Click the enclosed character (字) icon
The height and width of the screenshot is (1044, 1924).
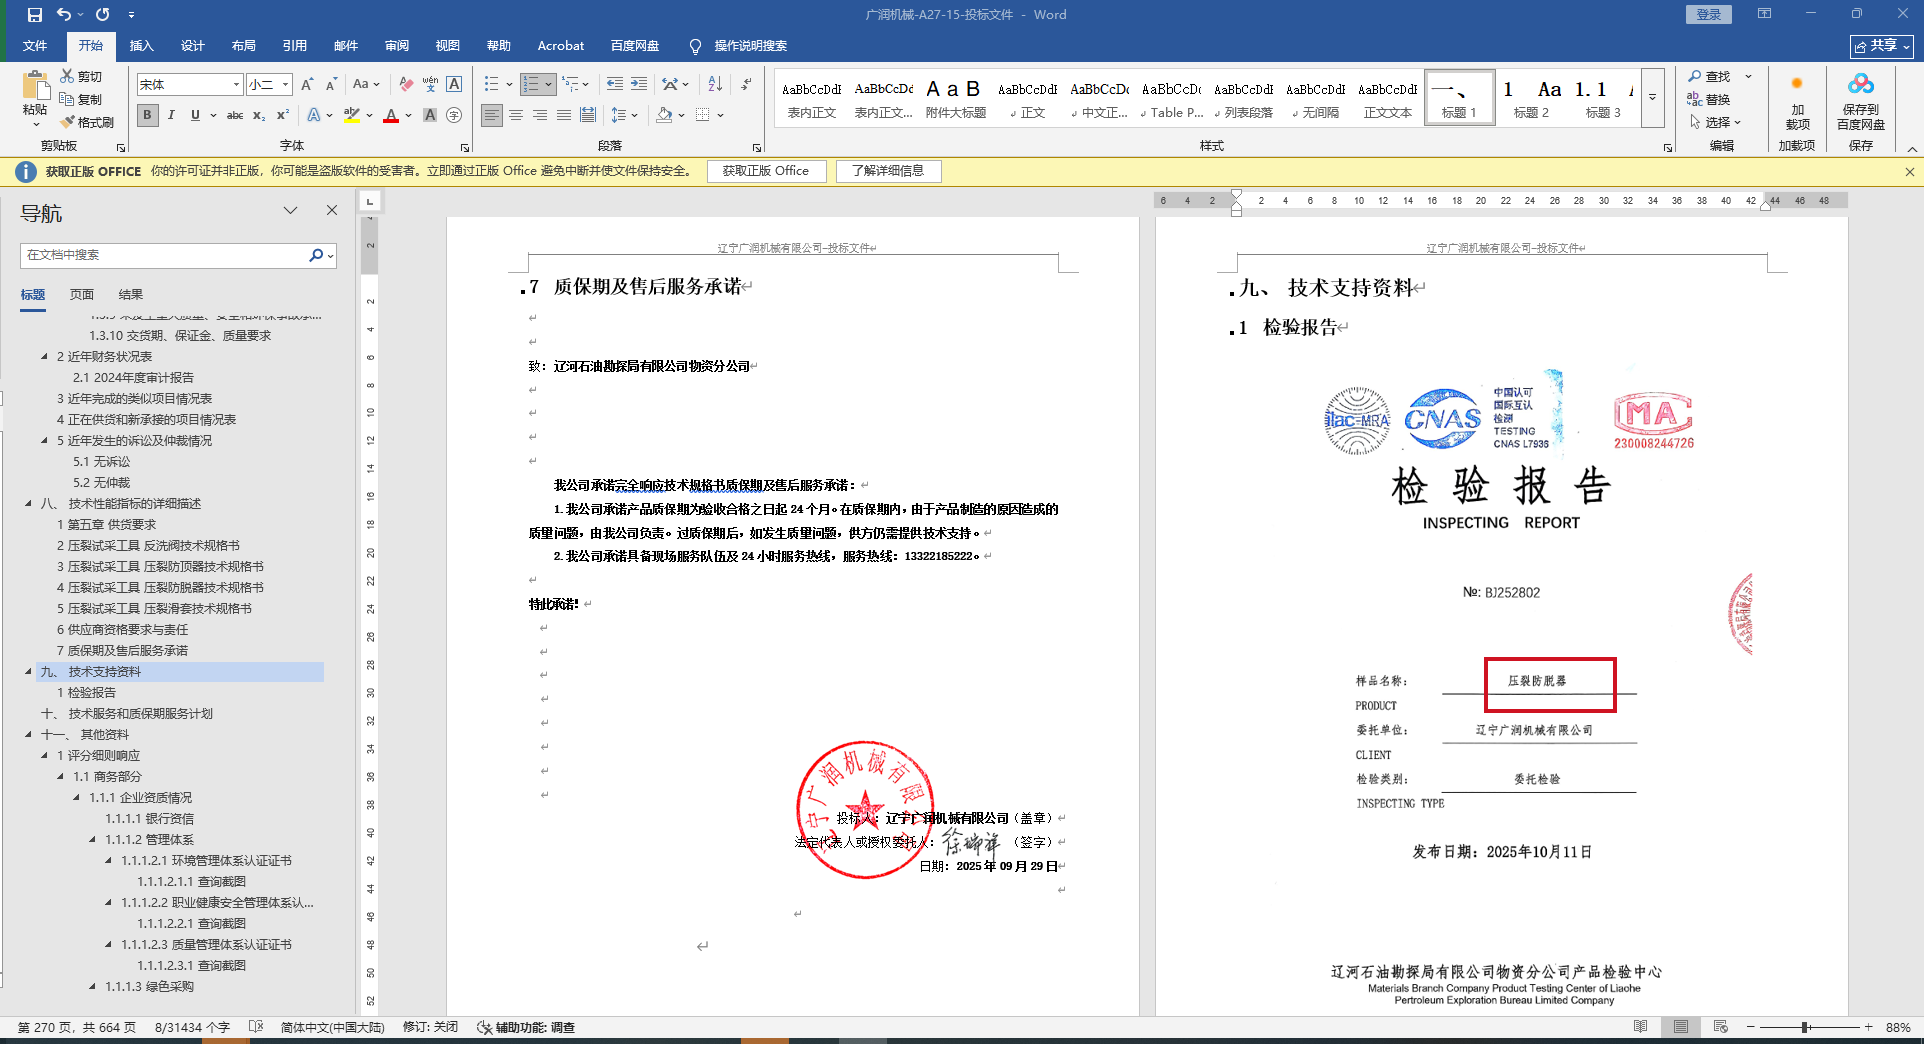coord(454,115)
